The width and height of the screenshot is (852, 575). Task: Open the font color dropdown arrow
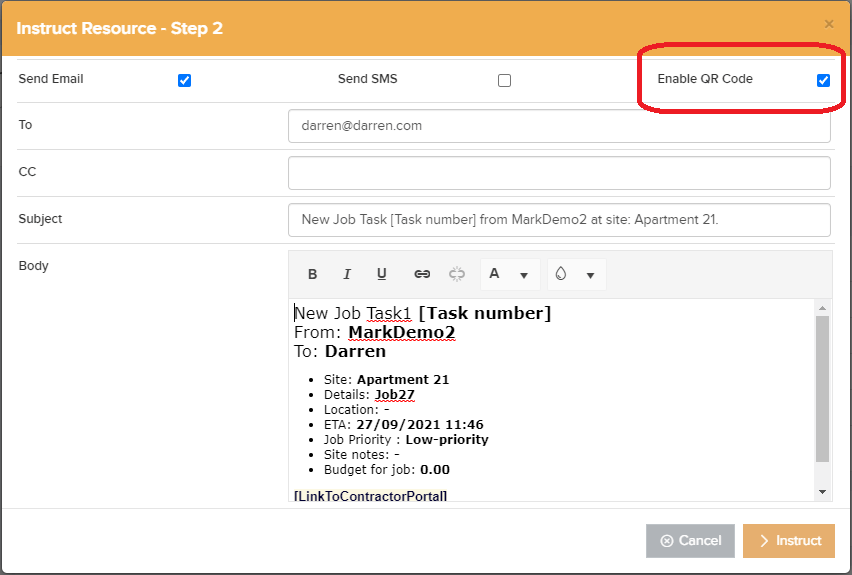tap(524, 275)
